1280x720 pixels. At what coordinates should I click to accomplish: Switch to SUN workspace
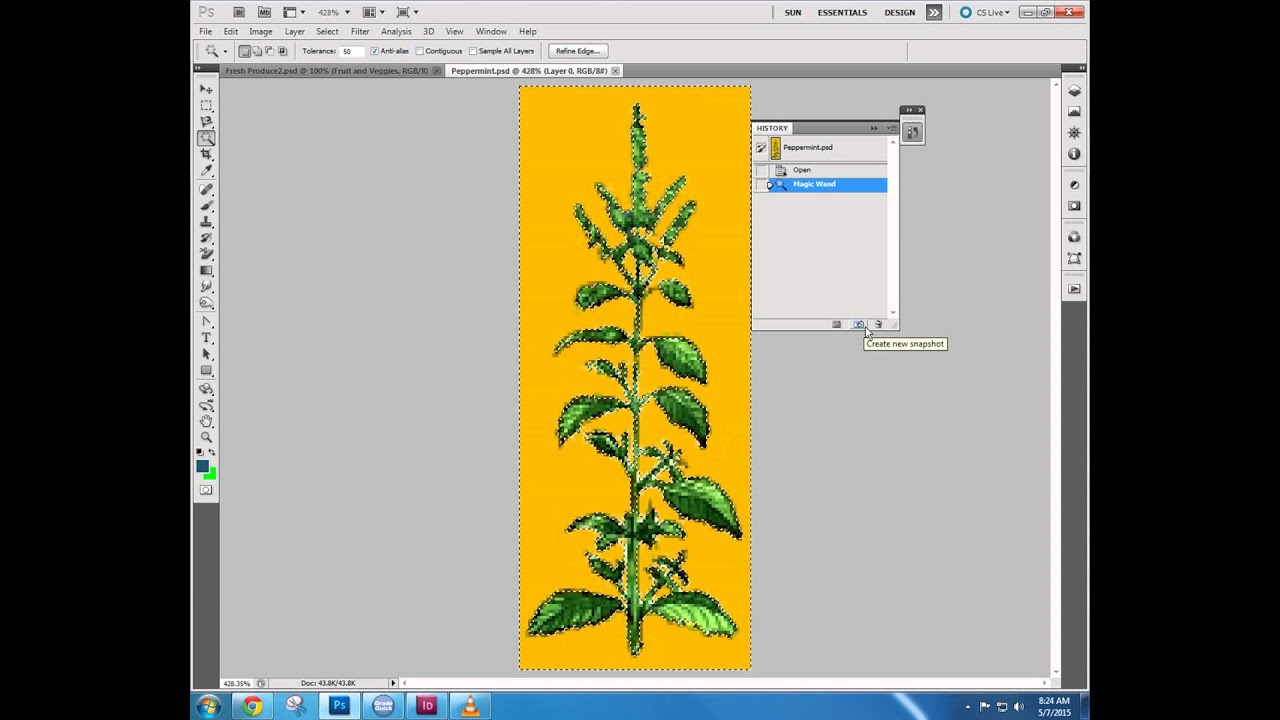[793, 12]
